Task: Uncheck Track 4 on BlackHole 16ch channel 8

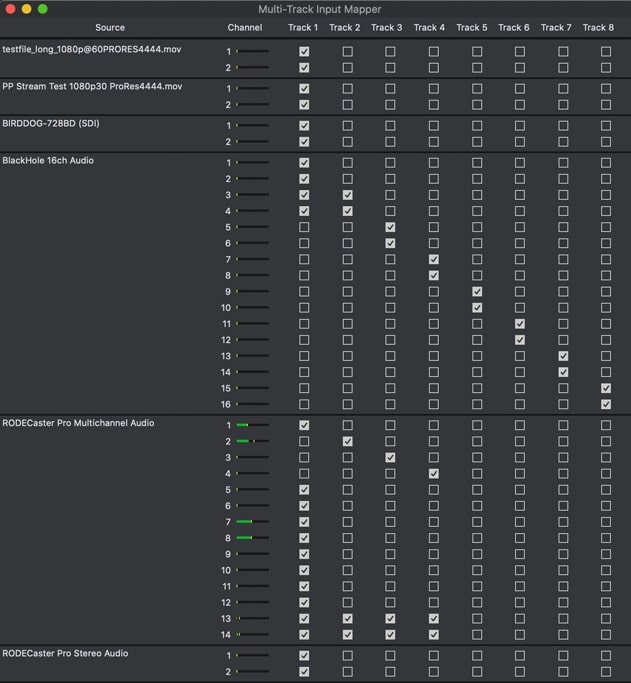Action: coord(433,275)
